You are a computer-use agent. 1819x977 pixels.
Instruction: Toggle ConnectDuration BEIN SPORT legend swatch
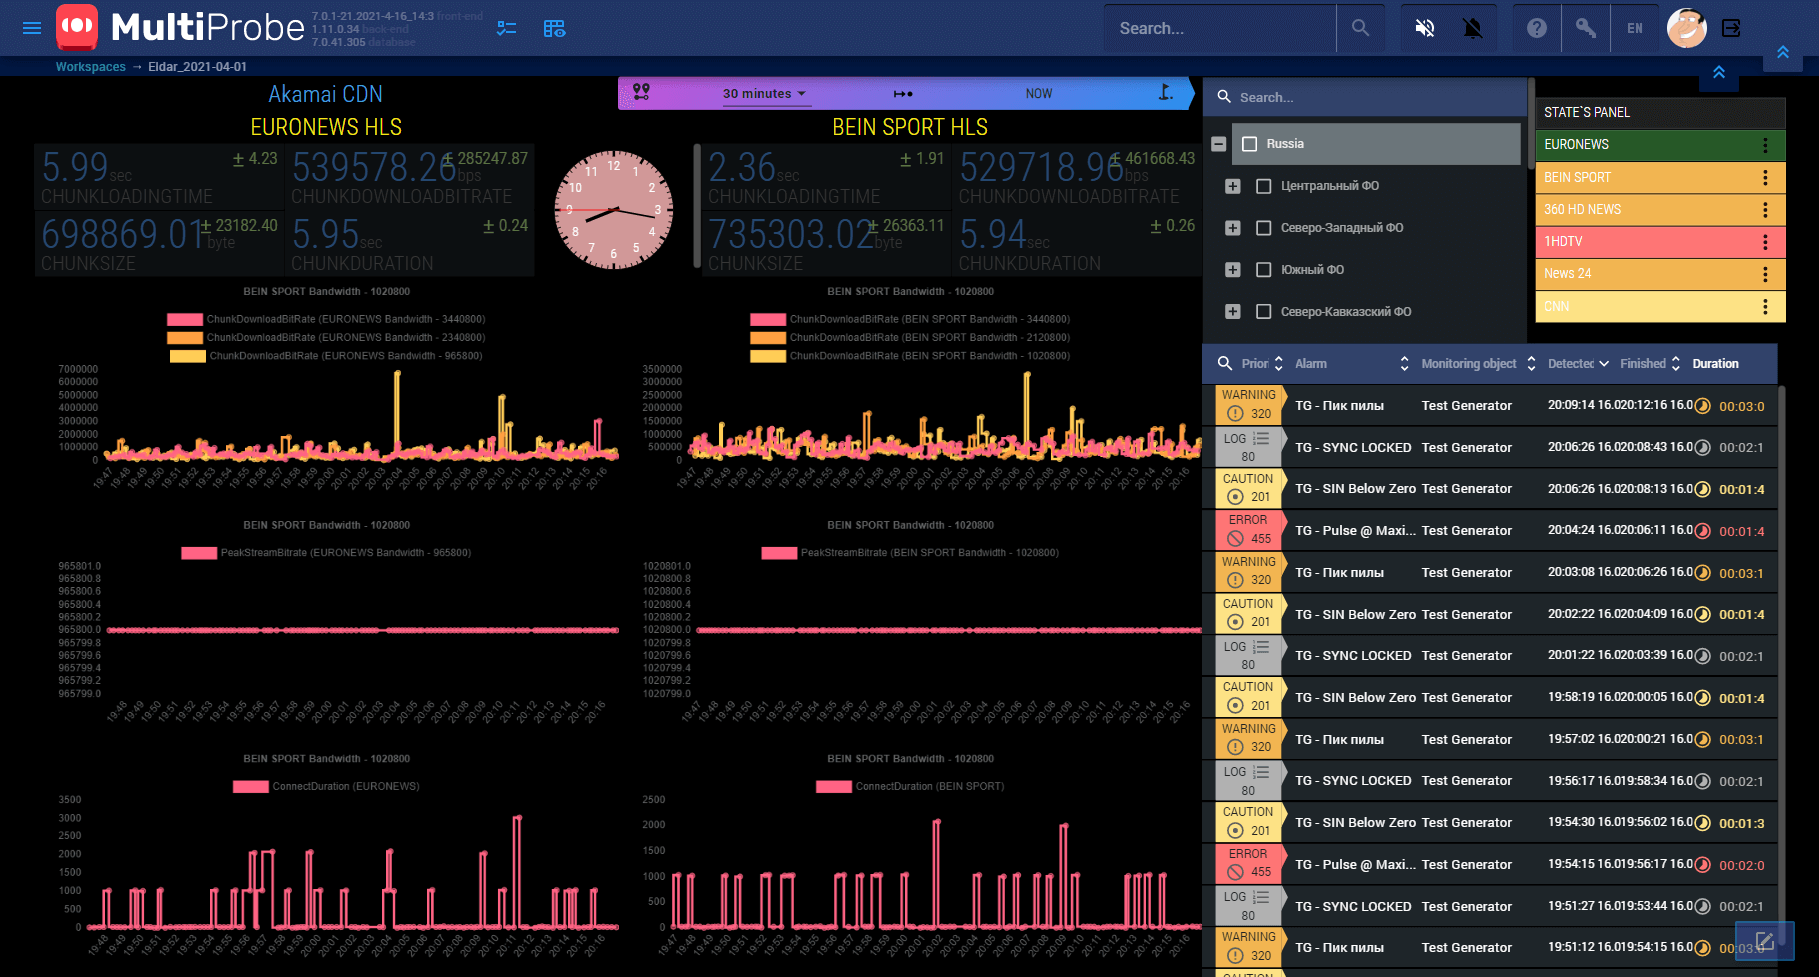click(834, 787)
